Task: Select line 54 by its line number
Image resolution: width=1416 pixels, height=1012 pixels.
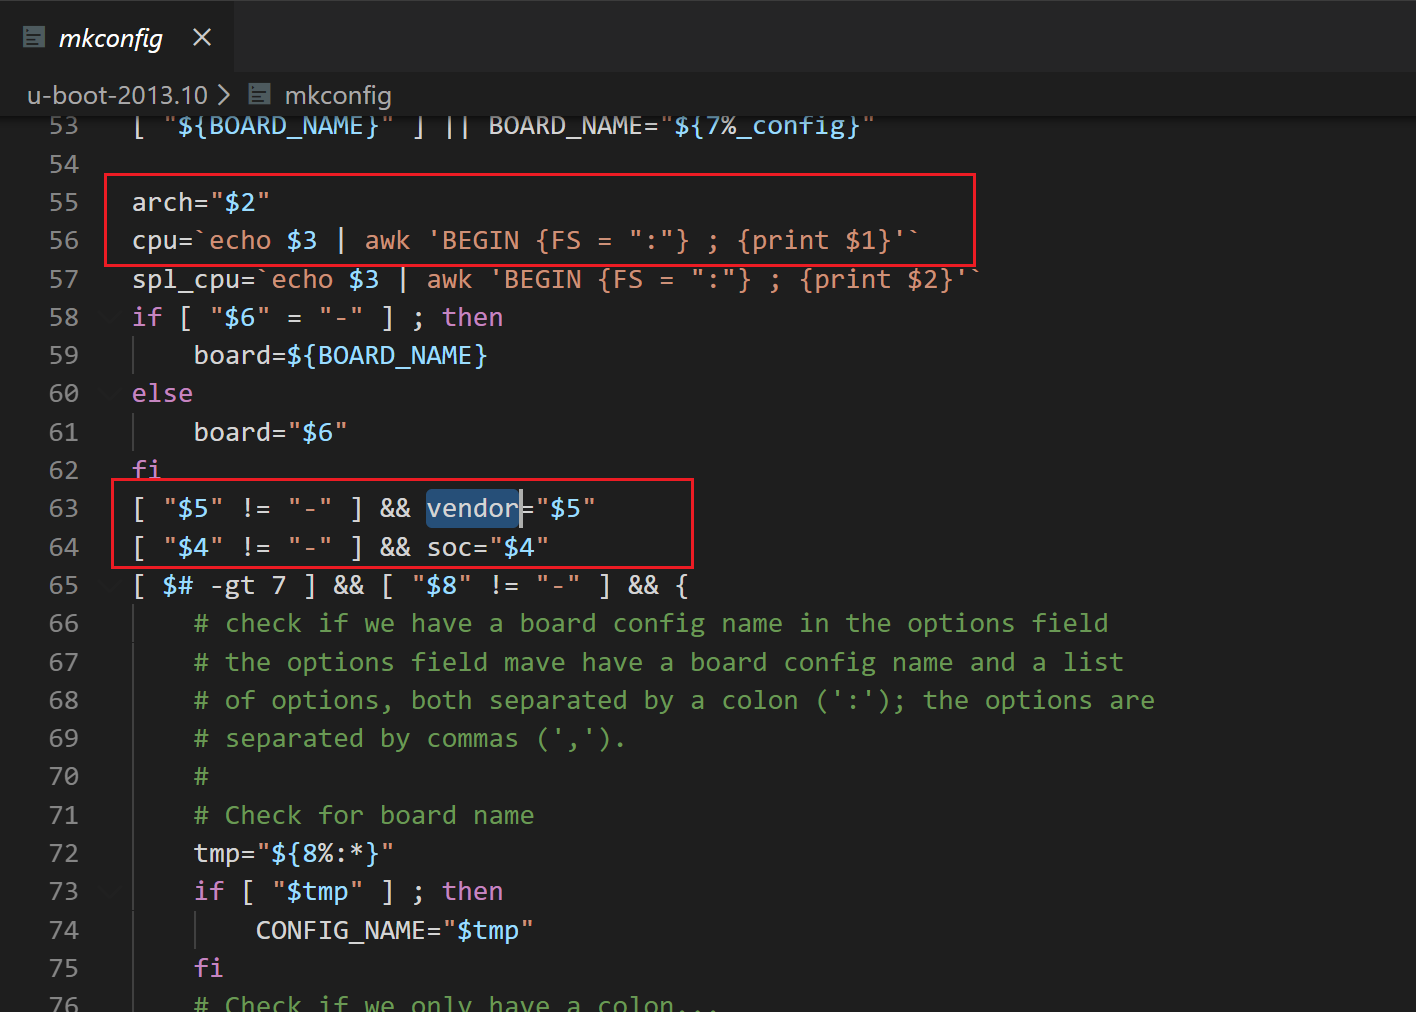Action: pyautogui.click(x=64, y=164)
